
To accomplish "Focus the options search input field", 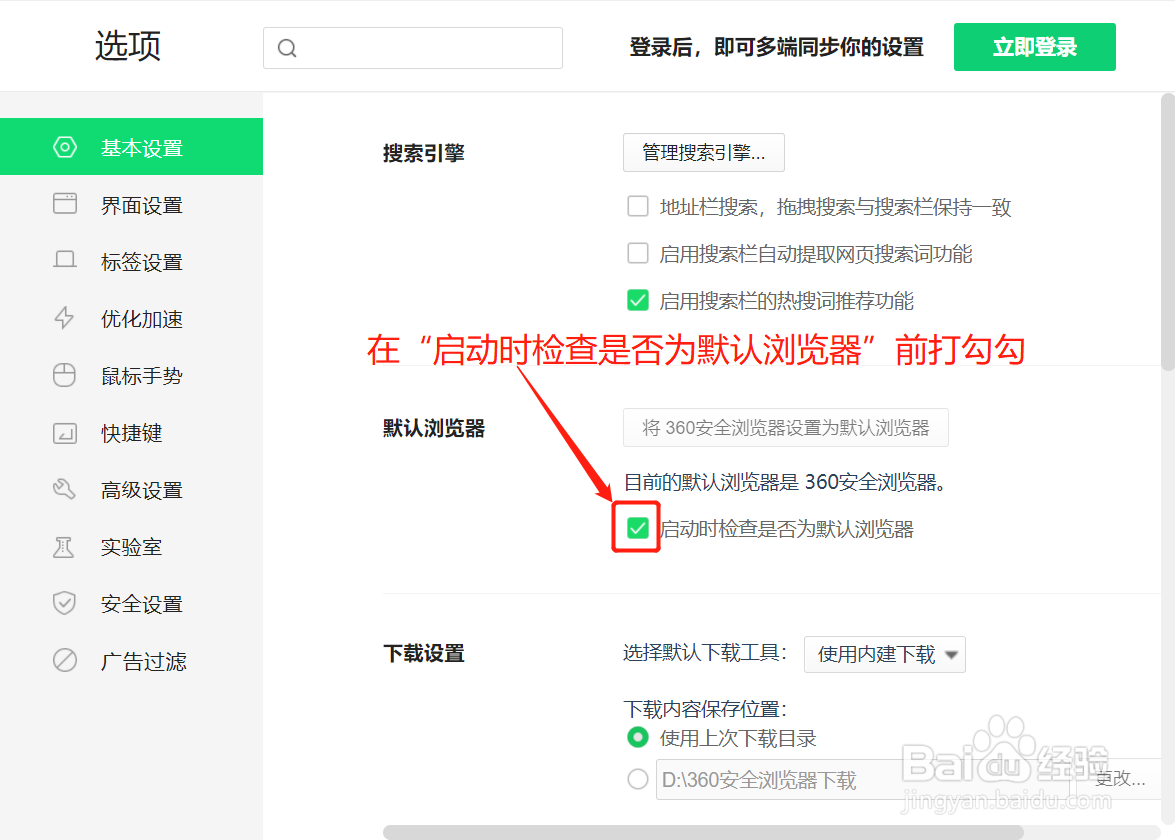I will click(413, 48).
